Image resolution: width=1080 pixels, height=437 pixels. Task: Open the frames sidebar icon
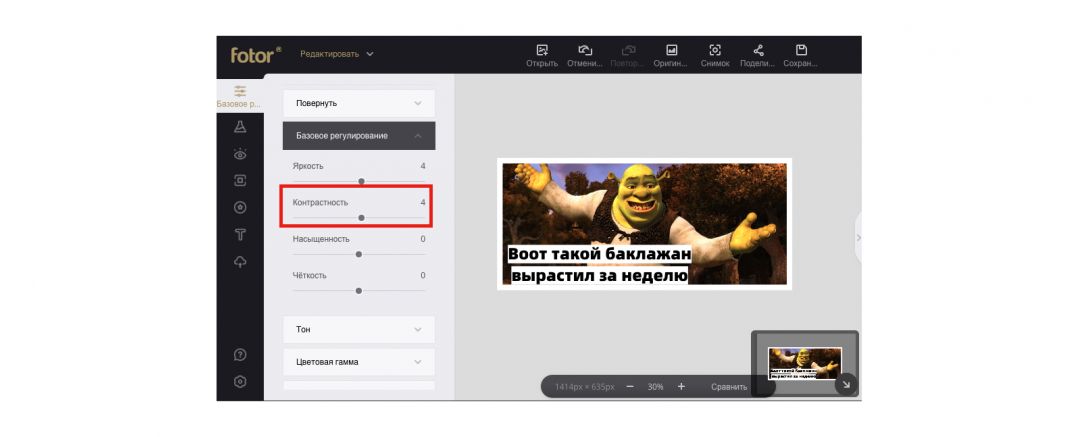[x=240, y=181]
